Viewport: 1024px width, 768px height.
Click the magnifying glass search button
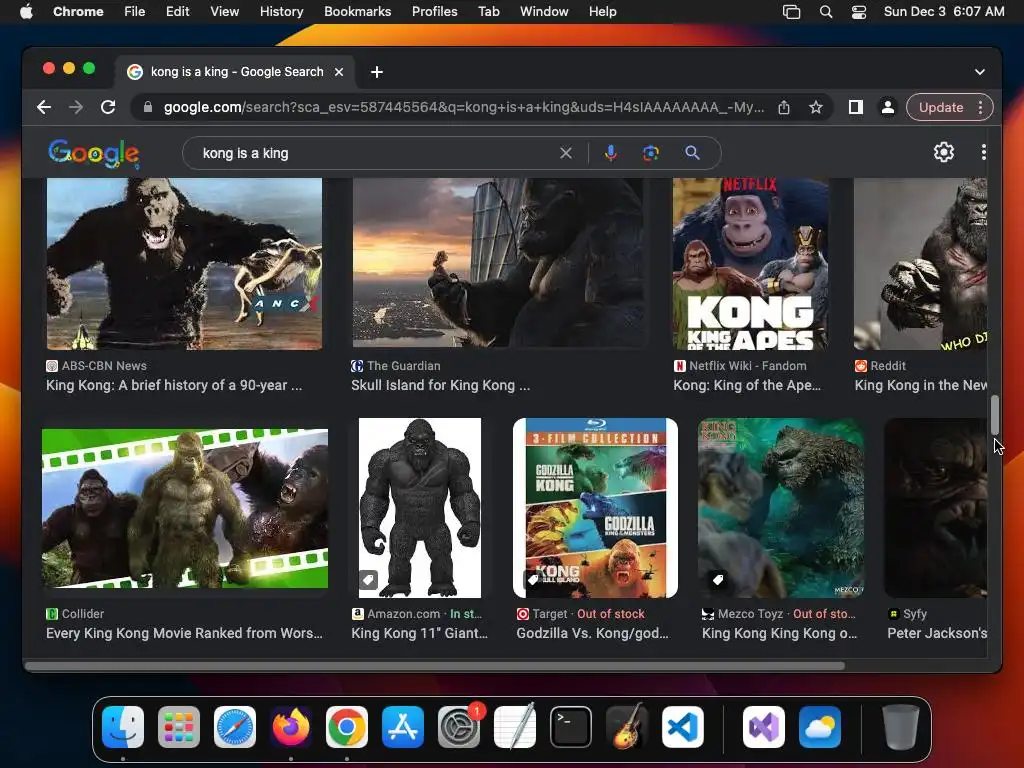[x=692, y=153]
